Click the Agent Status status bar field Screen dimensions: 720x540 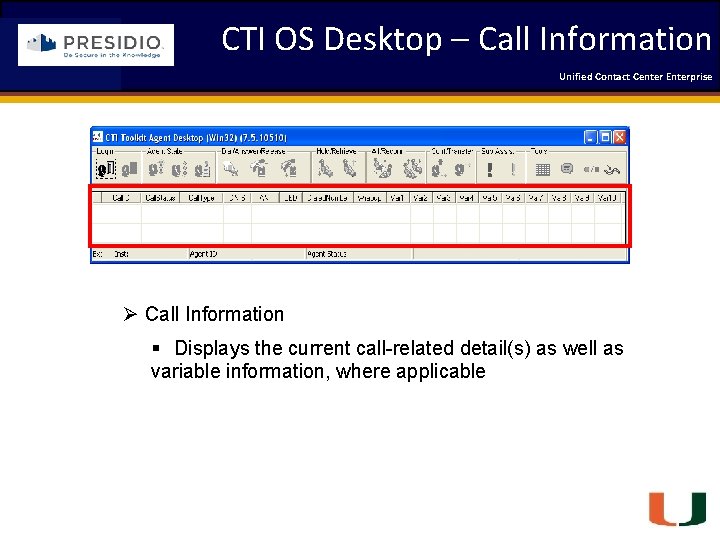[360, 254]
